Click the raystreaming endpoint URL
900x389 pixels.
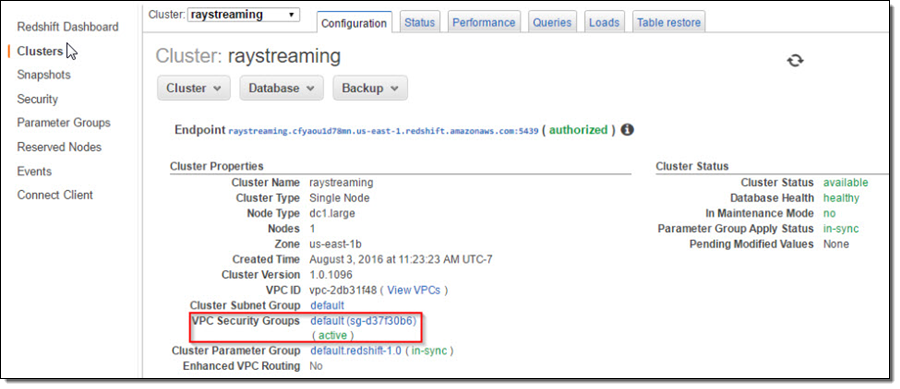(383, 131)
